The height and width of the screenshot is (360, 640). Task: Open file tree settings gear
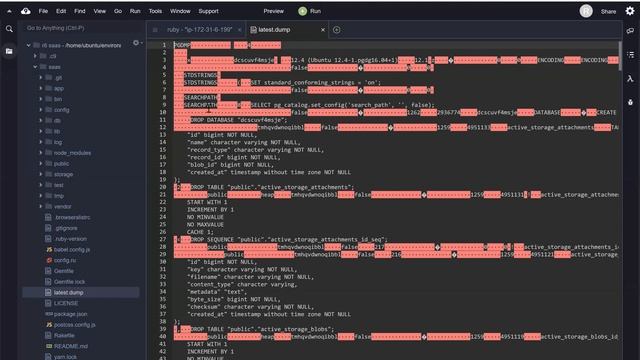[136, 43]
